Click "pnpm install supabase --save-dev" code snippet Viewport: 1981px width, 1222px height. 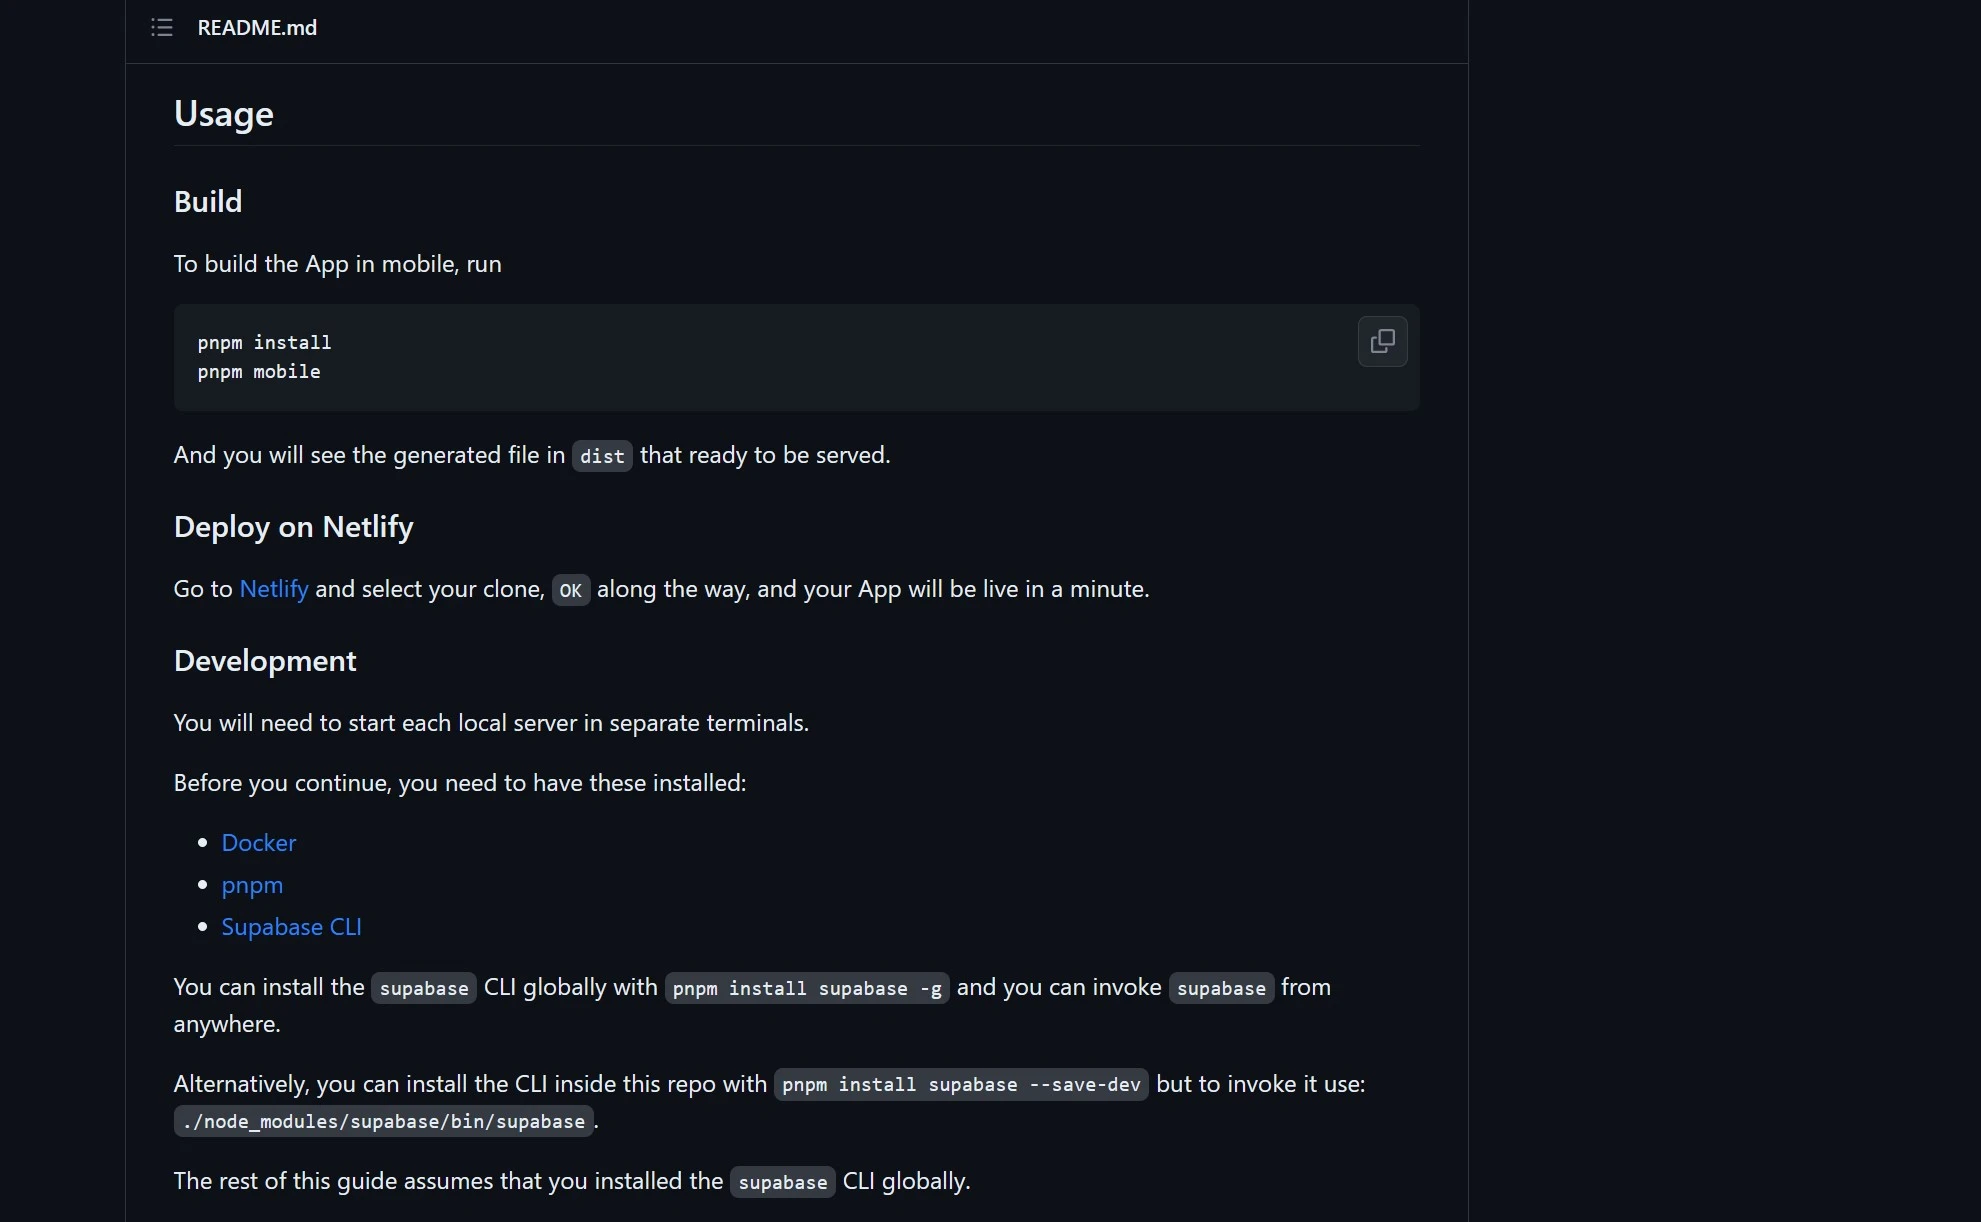click(961, 1085)
